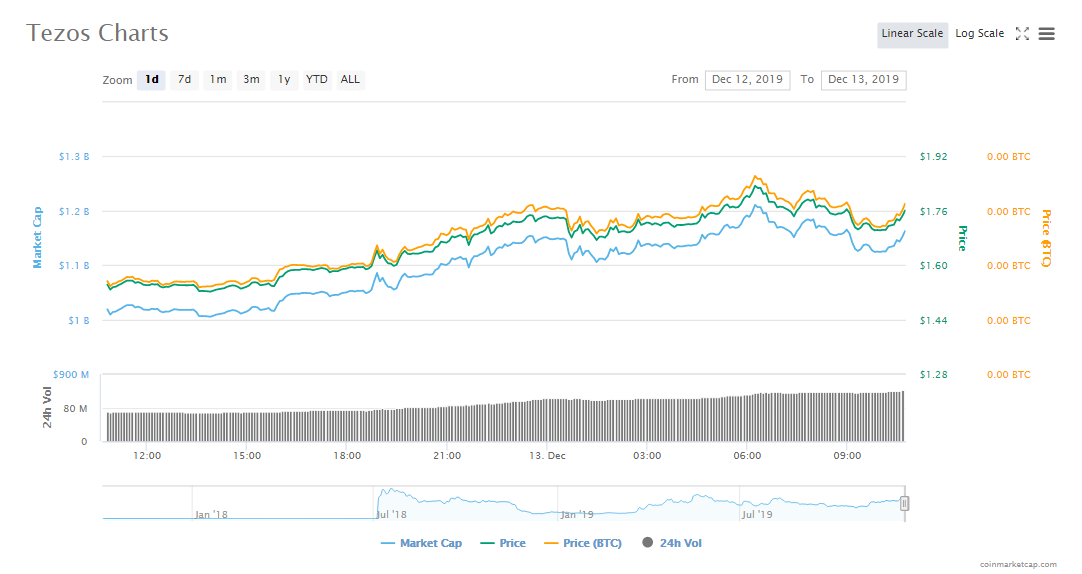Click the $1.92 price axis label
Viewport: 1082px width, 574px height.
(934, 157)
